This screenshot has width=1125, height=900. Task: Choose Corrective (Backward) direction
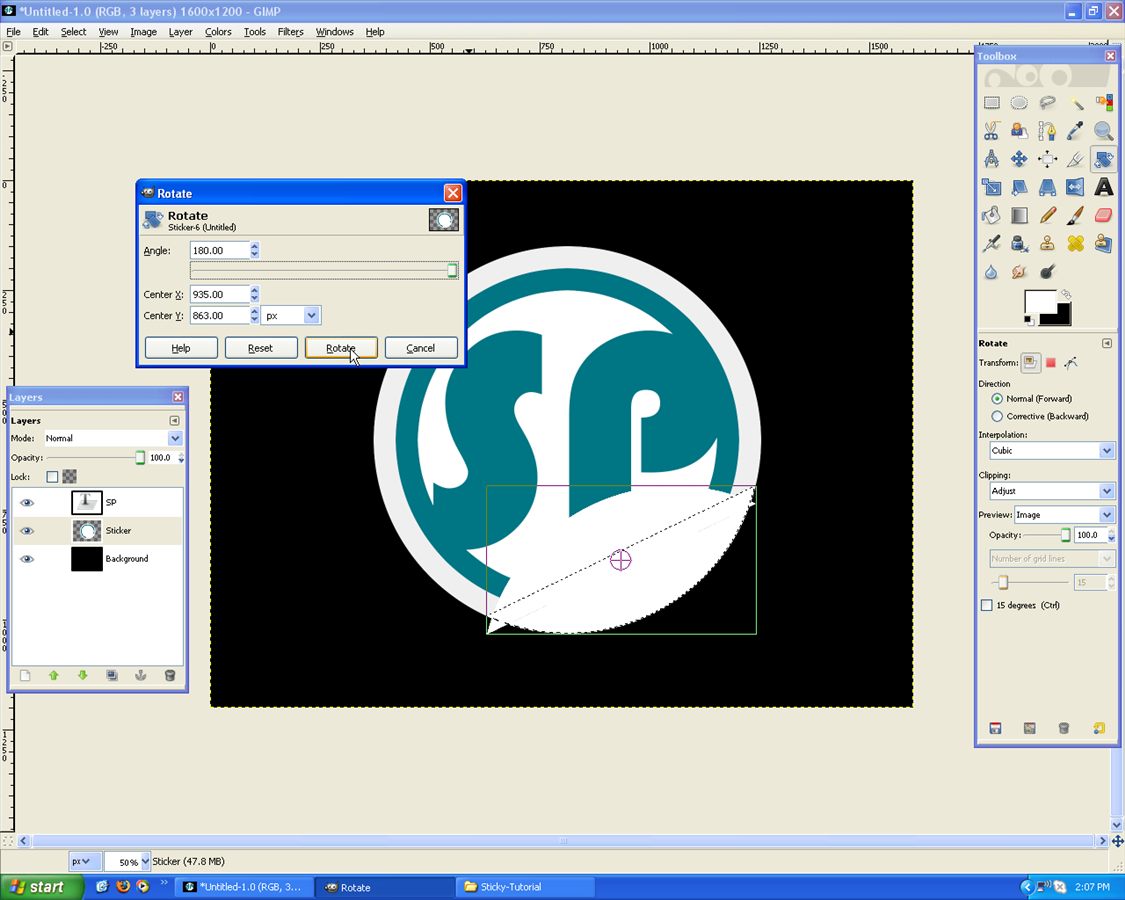(997, 416)
